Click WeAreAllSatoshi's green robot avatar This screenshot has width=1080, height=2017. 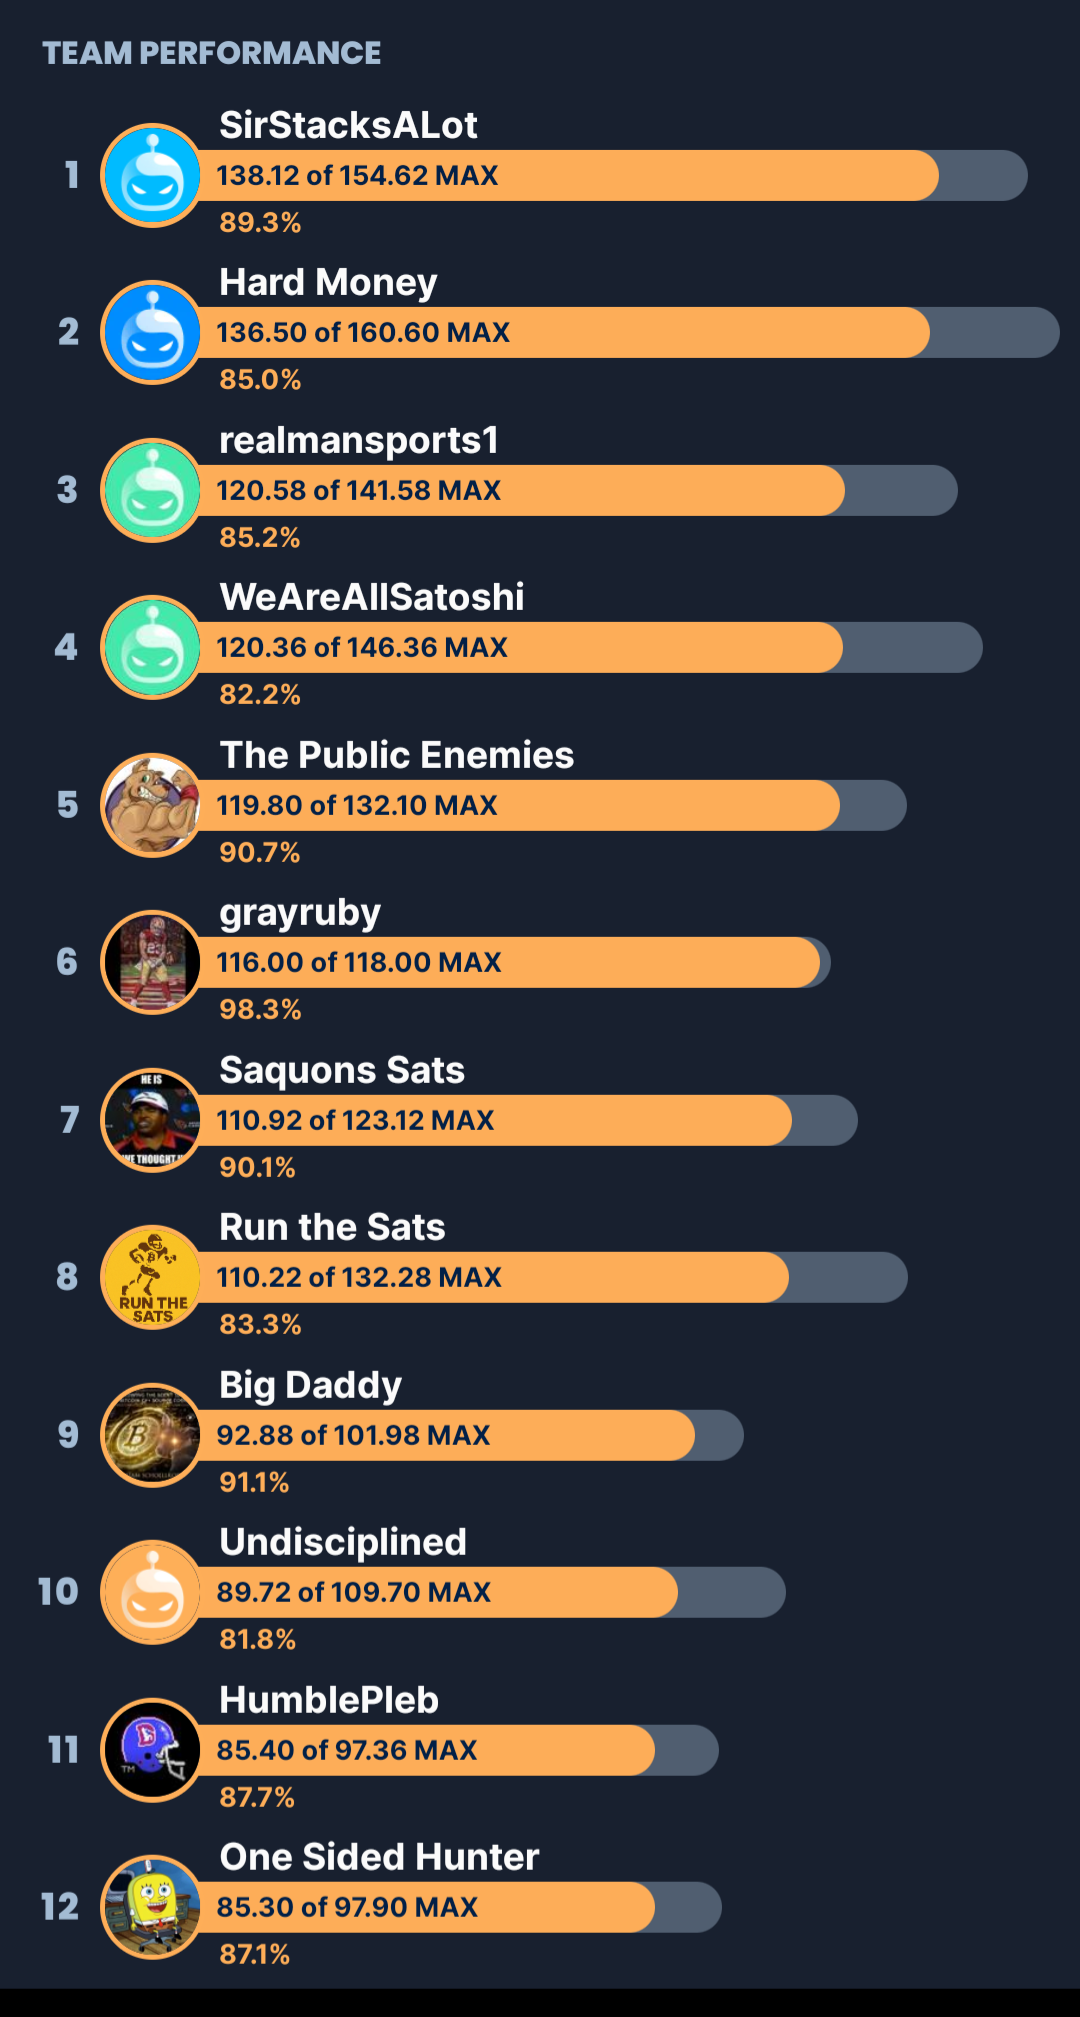(152, 647)
